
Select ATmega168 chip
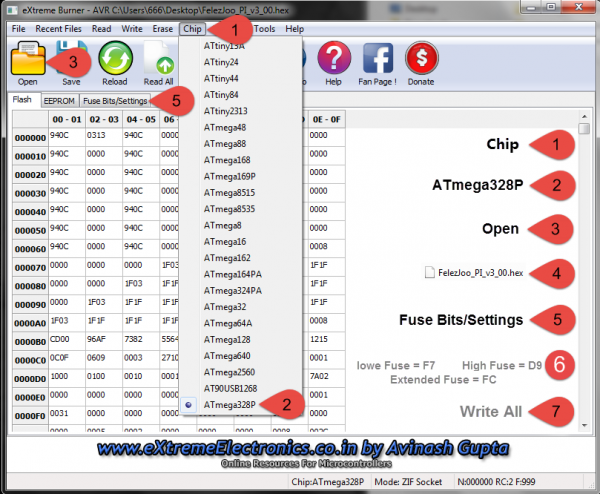pyautogui.click(x=241, y=160)
